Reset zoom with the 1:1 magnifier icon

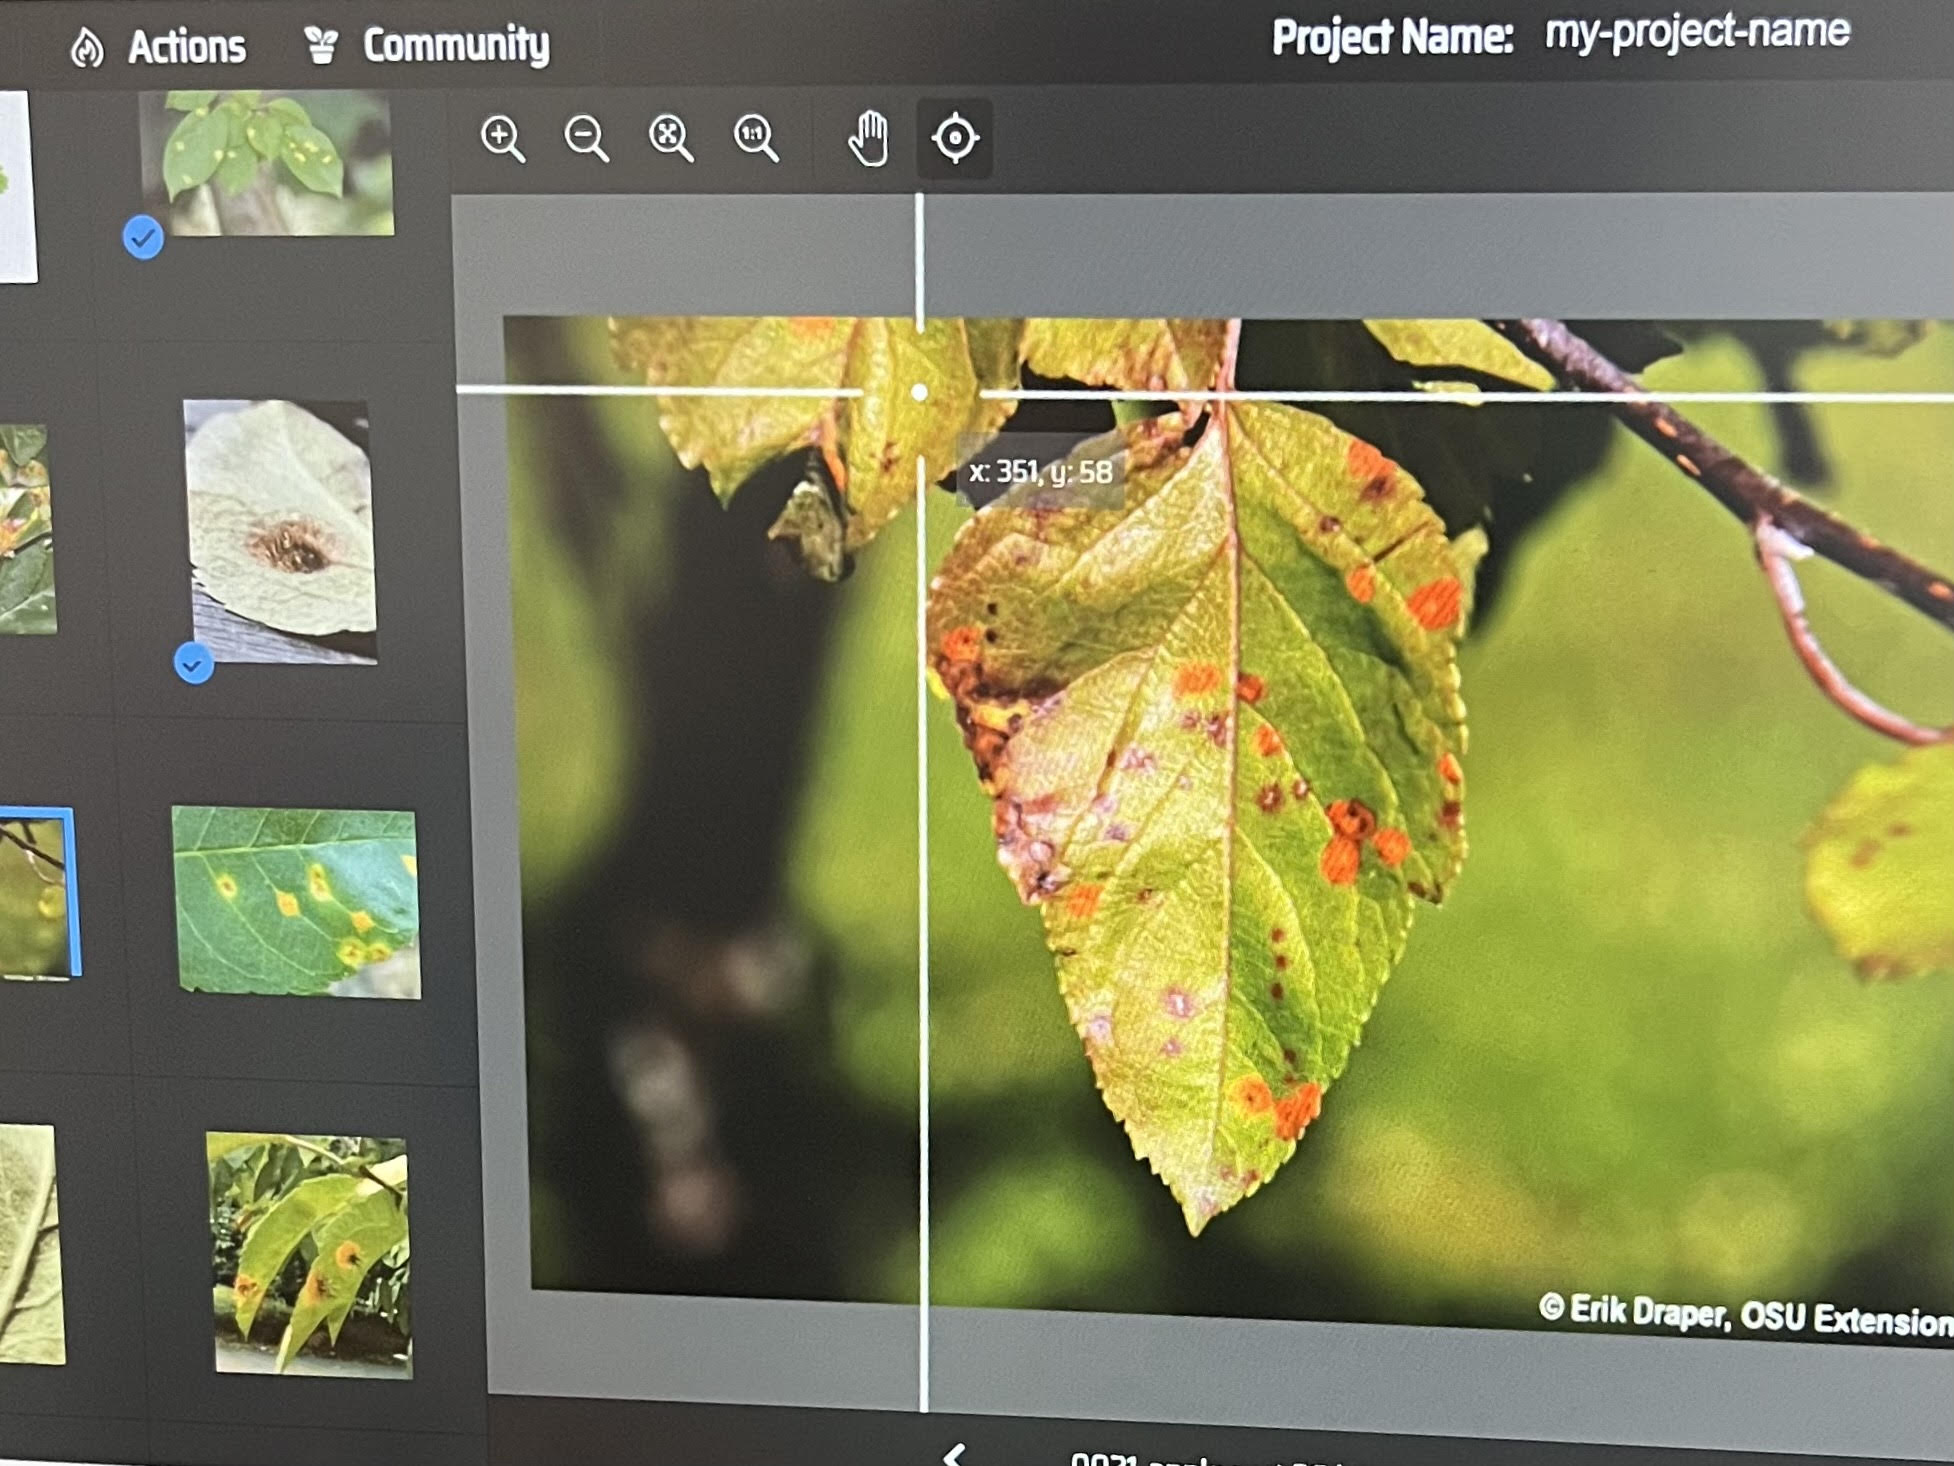coord(755,138)
